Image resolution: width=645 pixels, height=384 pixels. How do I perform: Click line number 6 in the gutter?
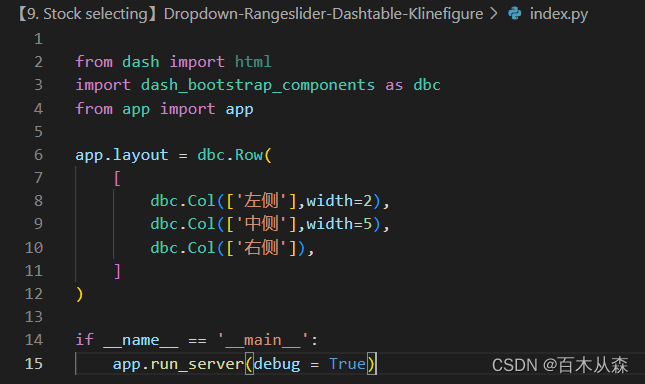click(38, 155)
